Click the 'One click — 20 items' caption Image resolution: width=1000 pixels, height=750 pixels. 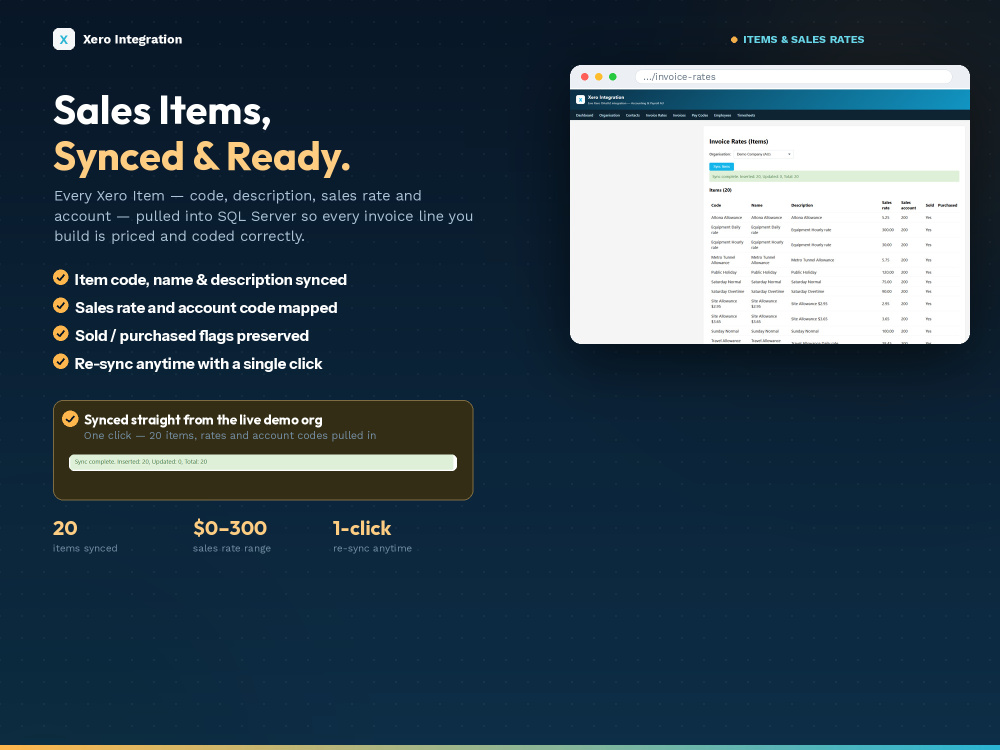230,436
